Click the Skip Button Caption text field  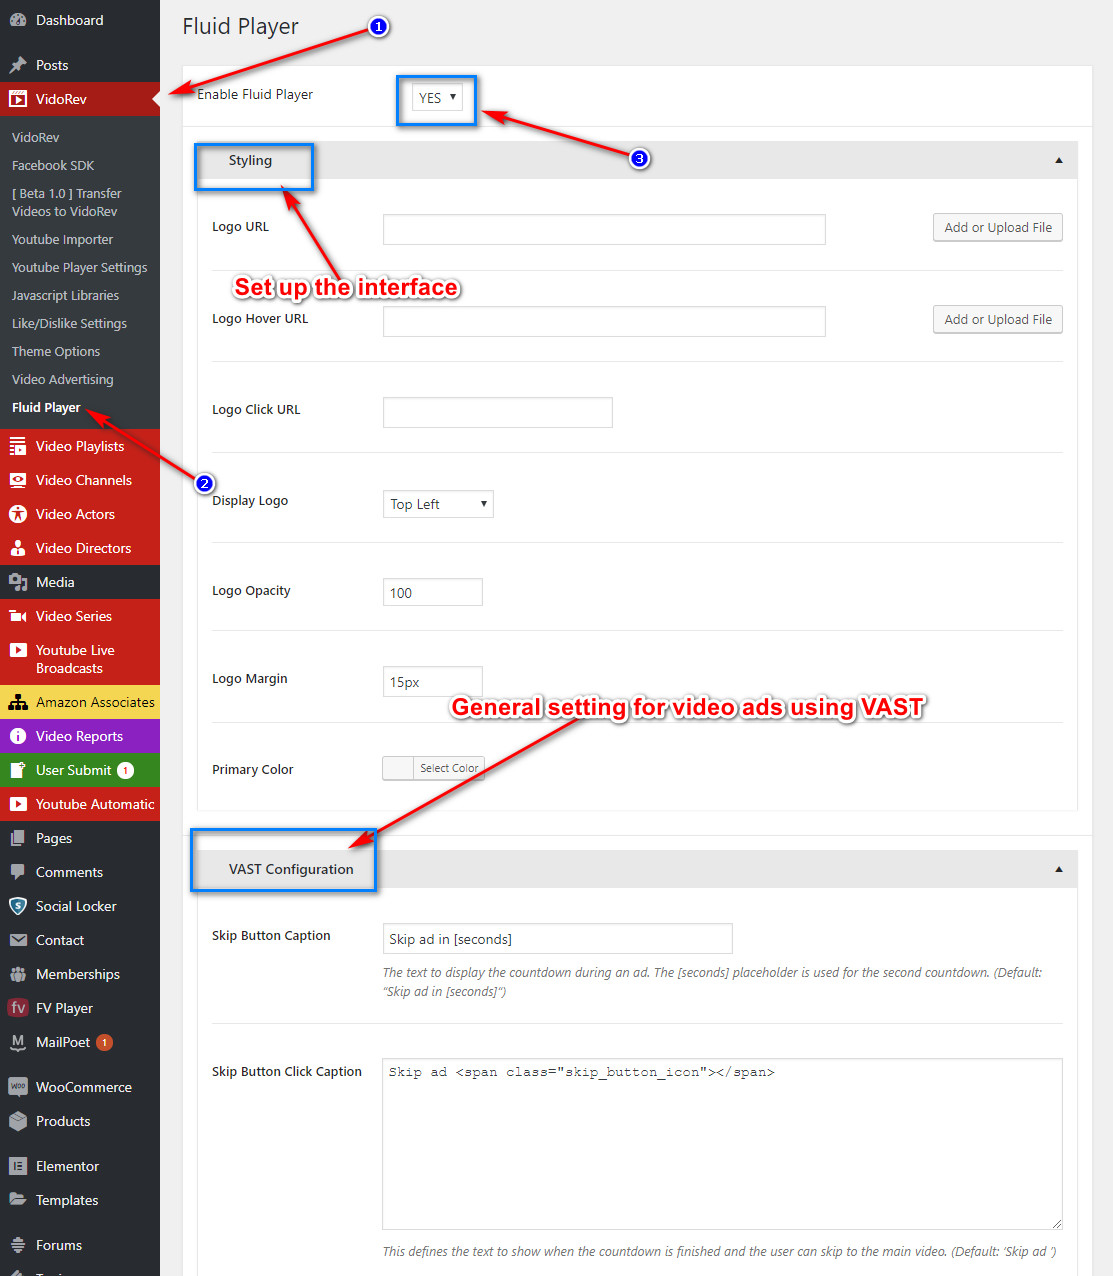557,939
